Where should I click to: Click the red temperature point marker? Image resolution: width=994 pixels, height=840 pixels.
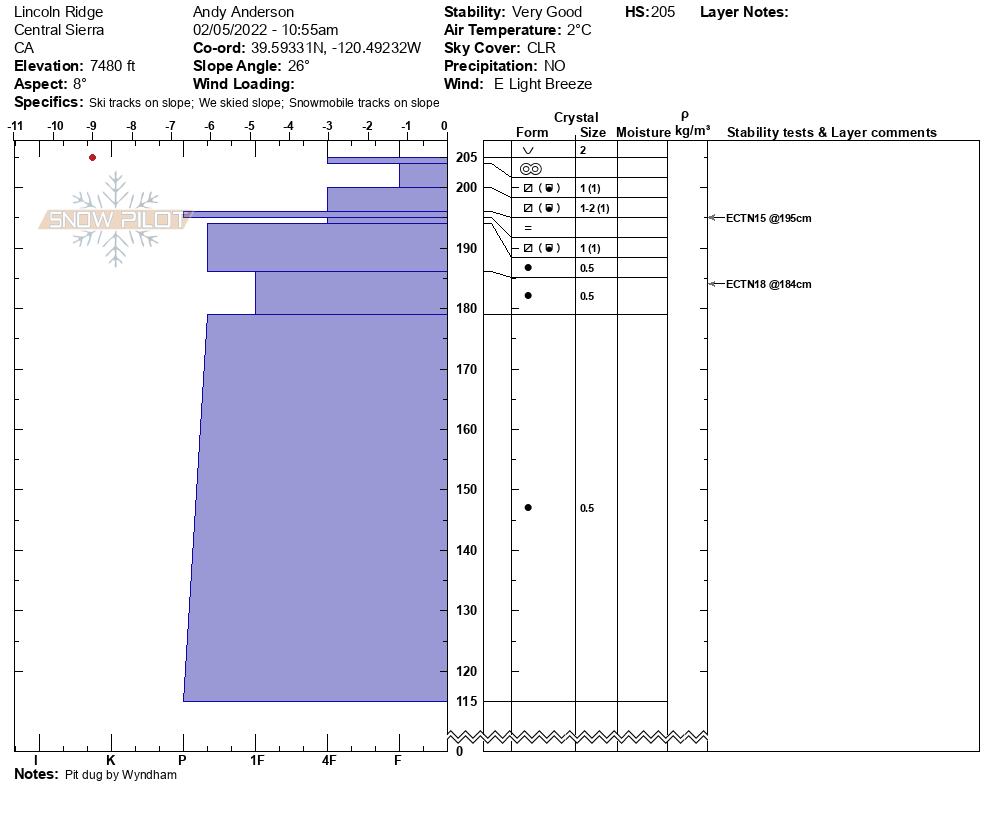pos(93,157)
